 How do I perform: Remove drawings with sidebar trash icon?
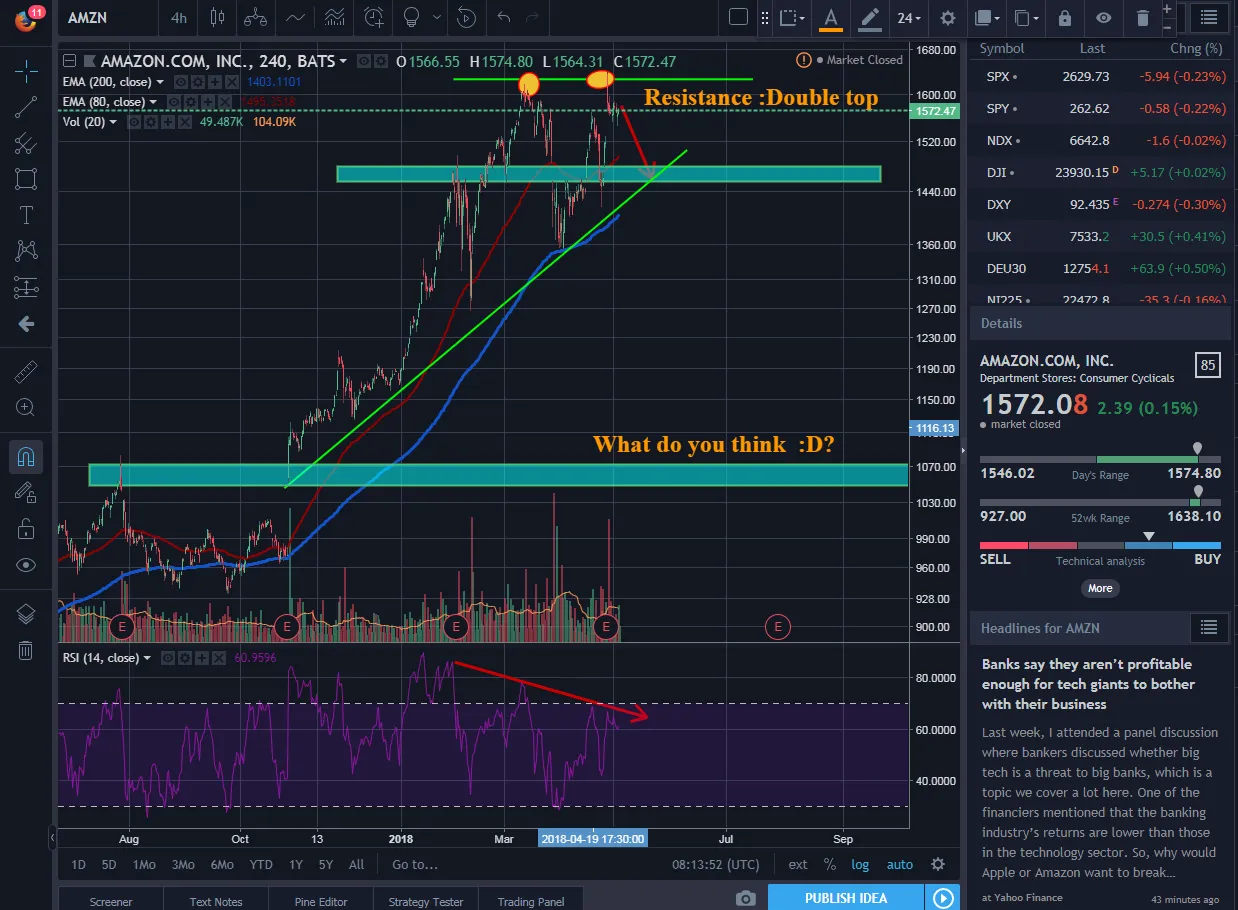pos(27,651)
